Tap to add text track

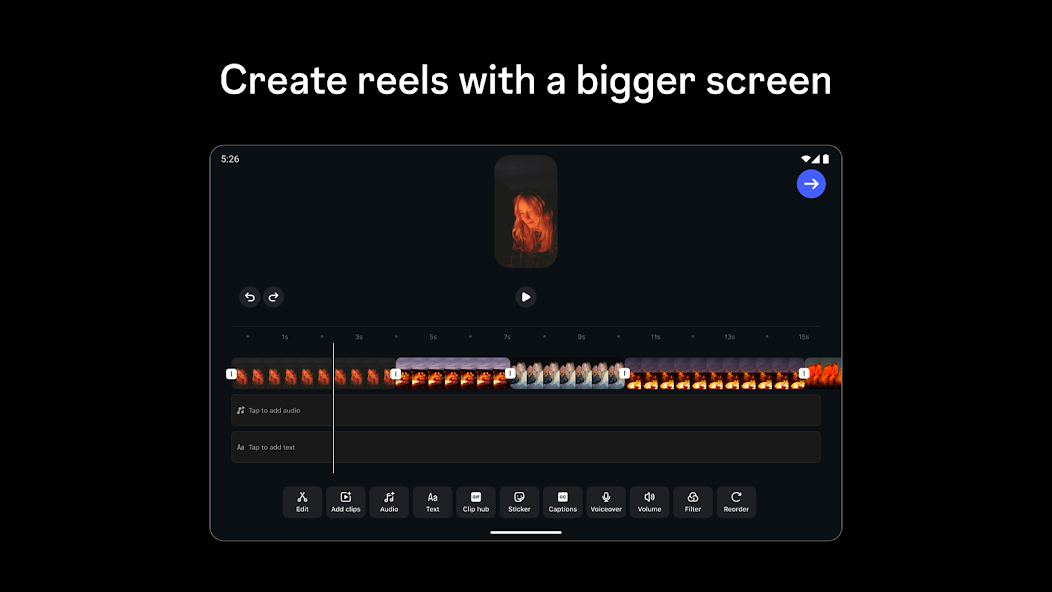point(525,447)
